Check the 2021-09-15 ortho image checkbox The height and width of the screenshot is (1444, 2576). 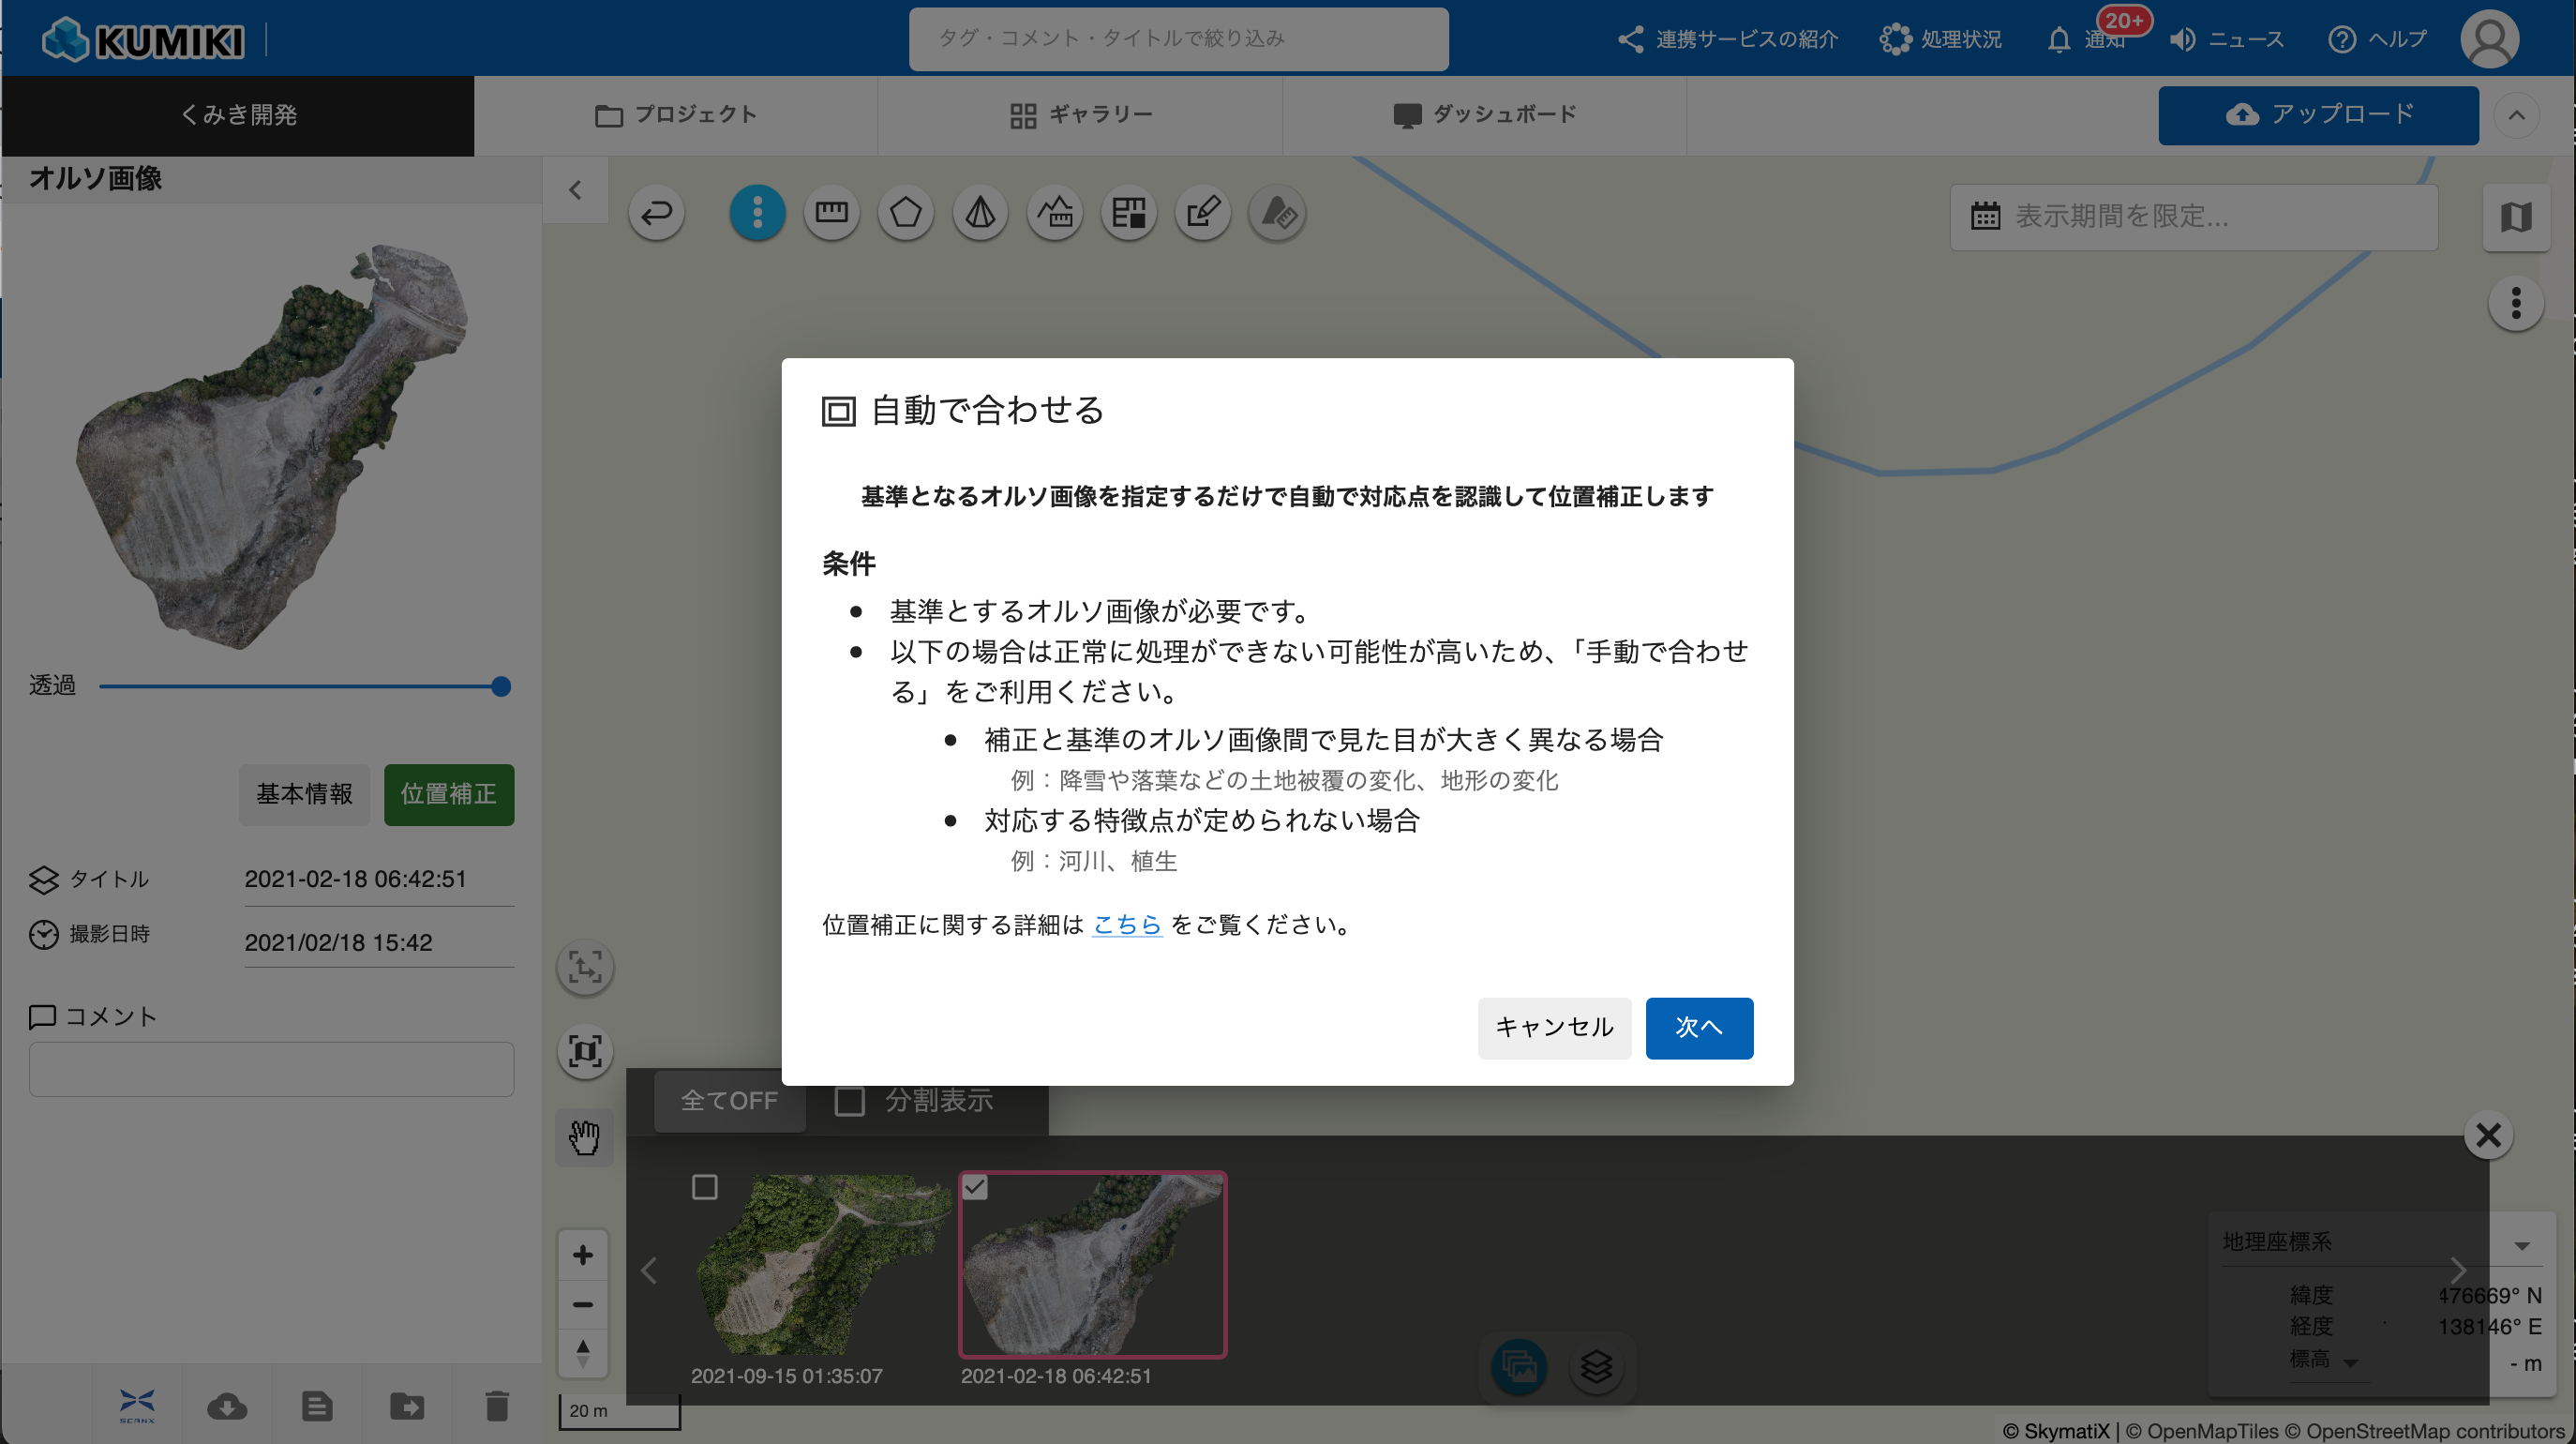tap(705, 1187)
